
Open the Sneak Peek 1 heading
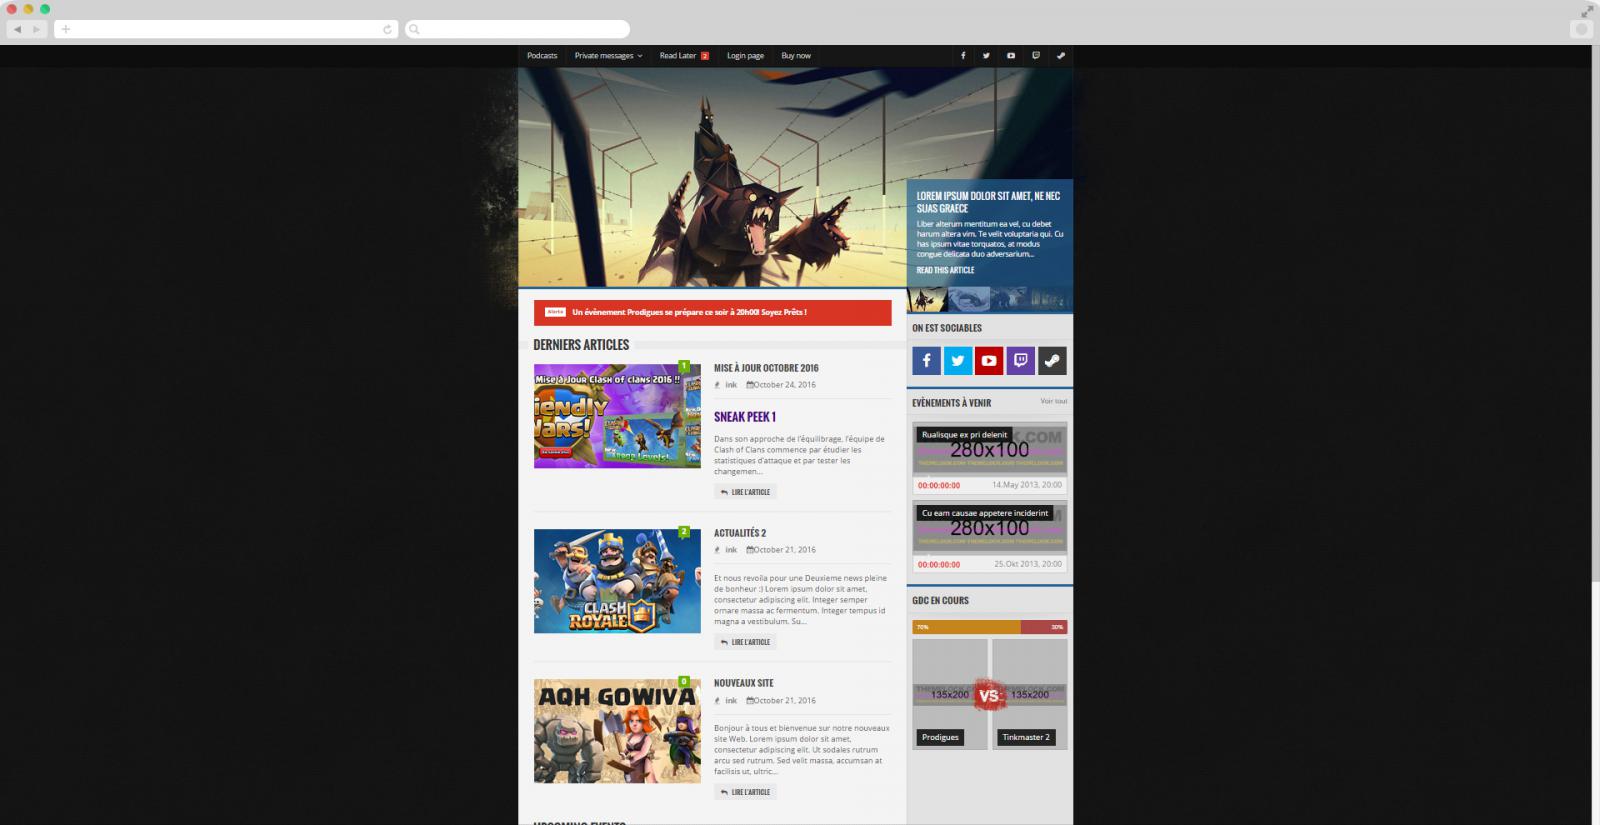tap(745, 417)
